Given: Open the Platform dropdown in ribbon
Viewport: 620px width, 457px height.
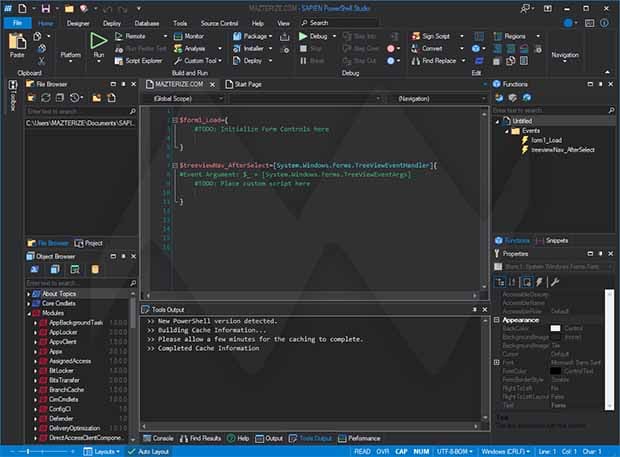Looking at the screenshot, I should point(70,56).
